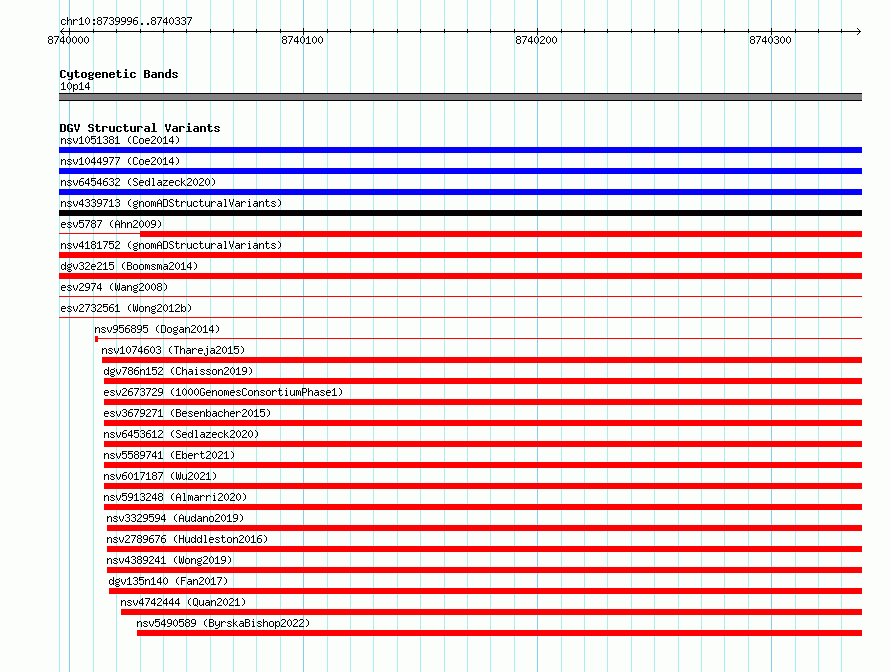The width and height of the screenshot is (890, 672).
Task: Click nsv5913248 (Almarri2020) label
Action: click(x=175, y=497)
